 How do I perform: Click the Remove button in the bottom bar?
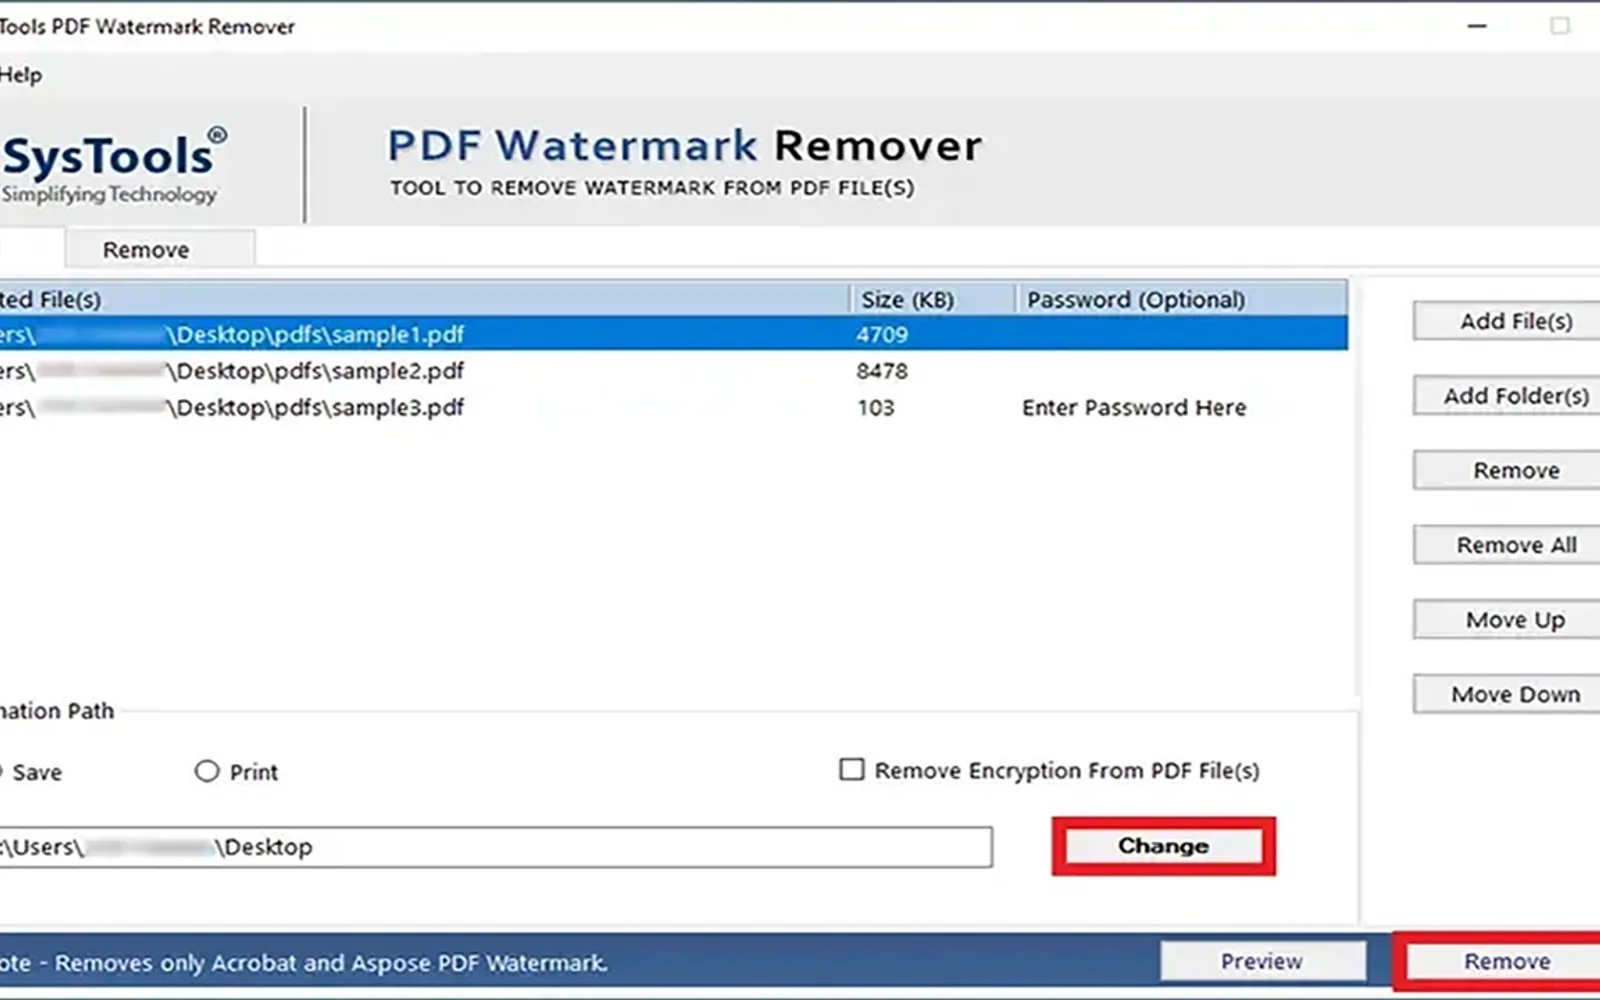click(1504, 961)
